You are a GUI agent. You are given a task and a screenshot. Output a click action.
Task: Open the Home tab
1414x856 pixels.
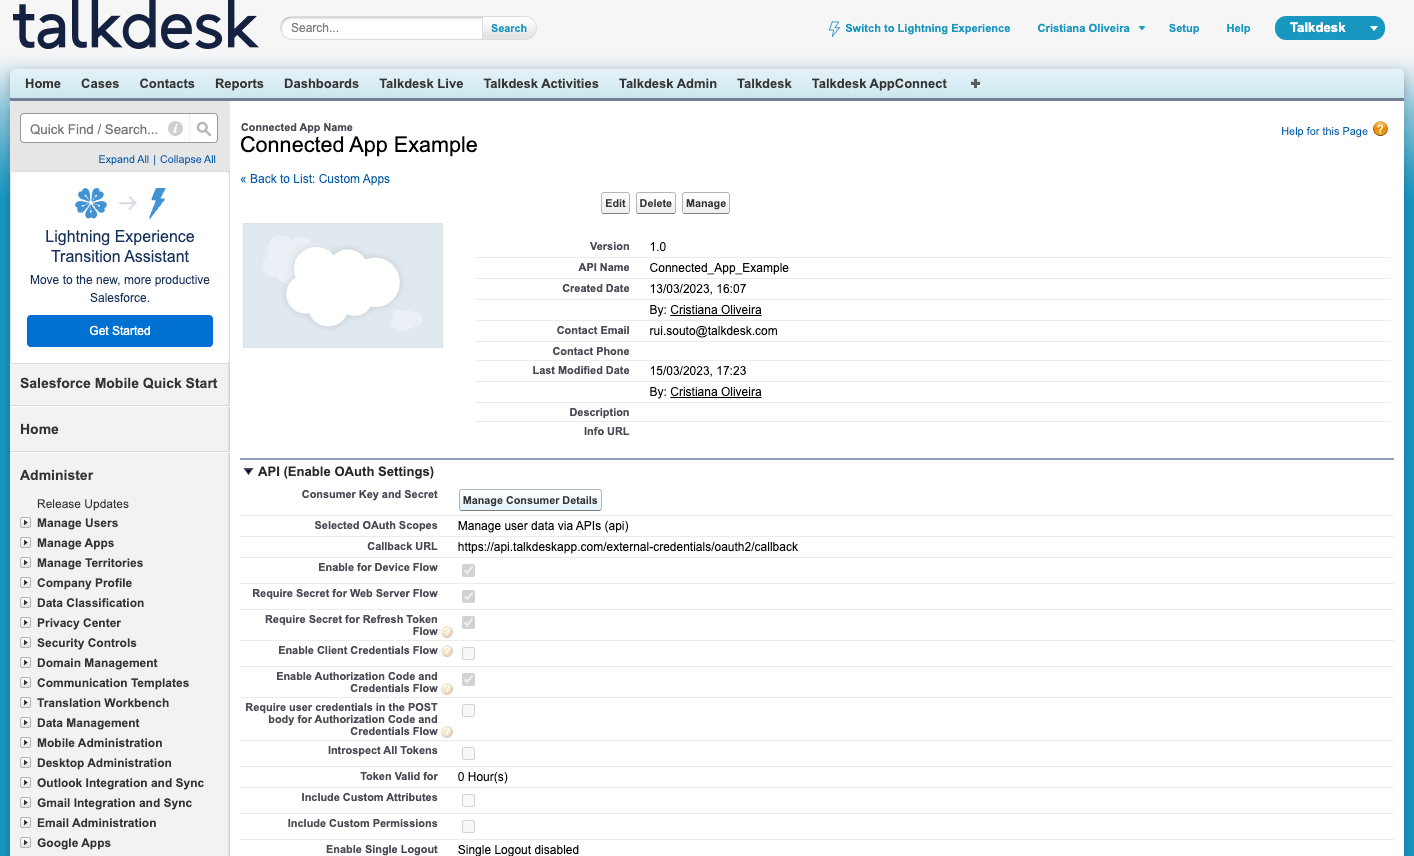pyautogui.click(x=43, y=83)
